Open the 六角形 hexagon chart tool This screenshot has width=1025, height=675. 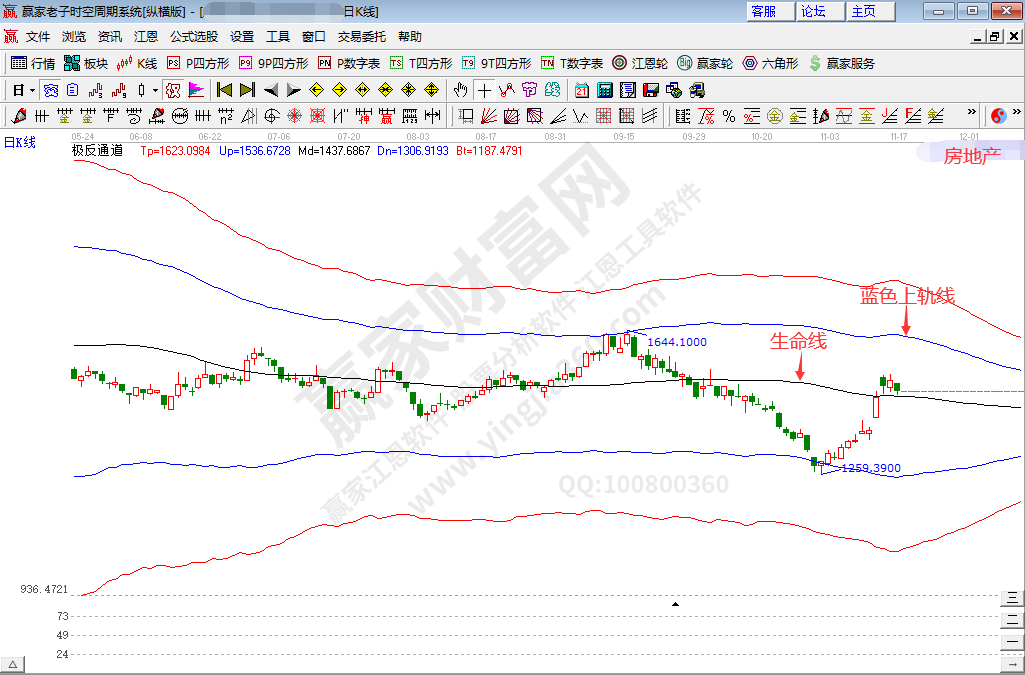[769, 63]
